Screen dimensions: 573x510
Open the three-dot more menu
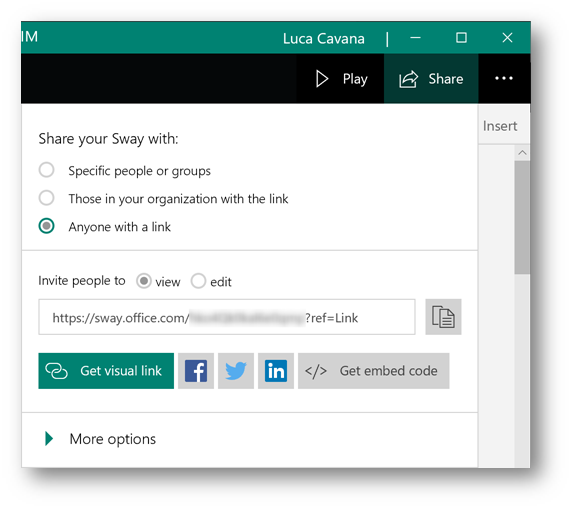[504, 78]
